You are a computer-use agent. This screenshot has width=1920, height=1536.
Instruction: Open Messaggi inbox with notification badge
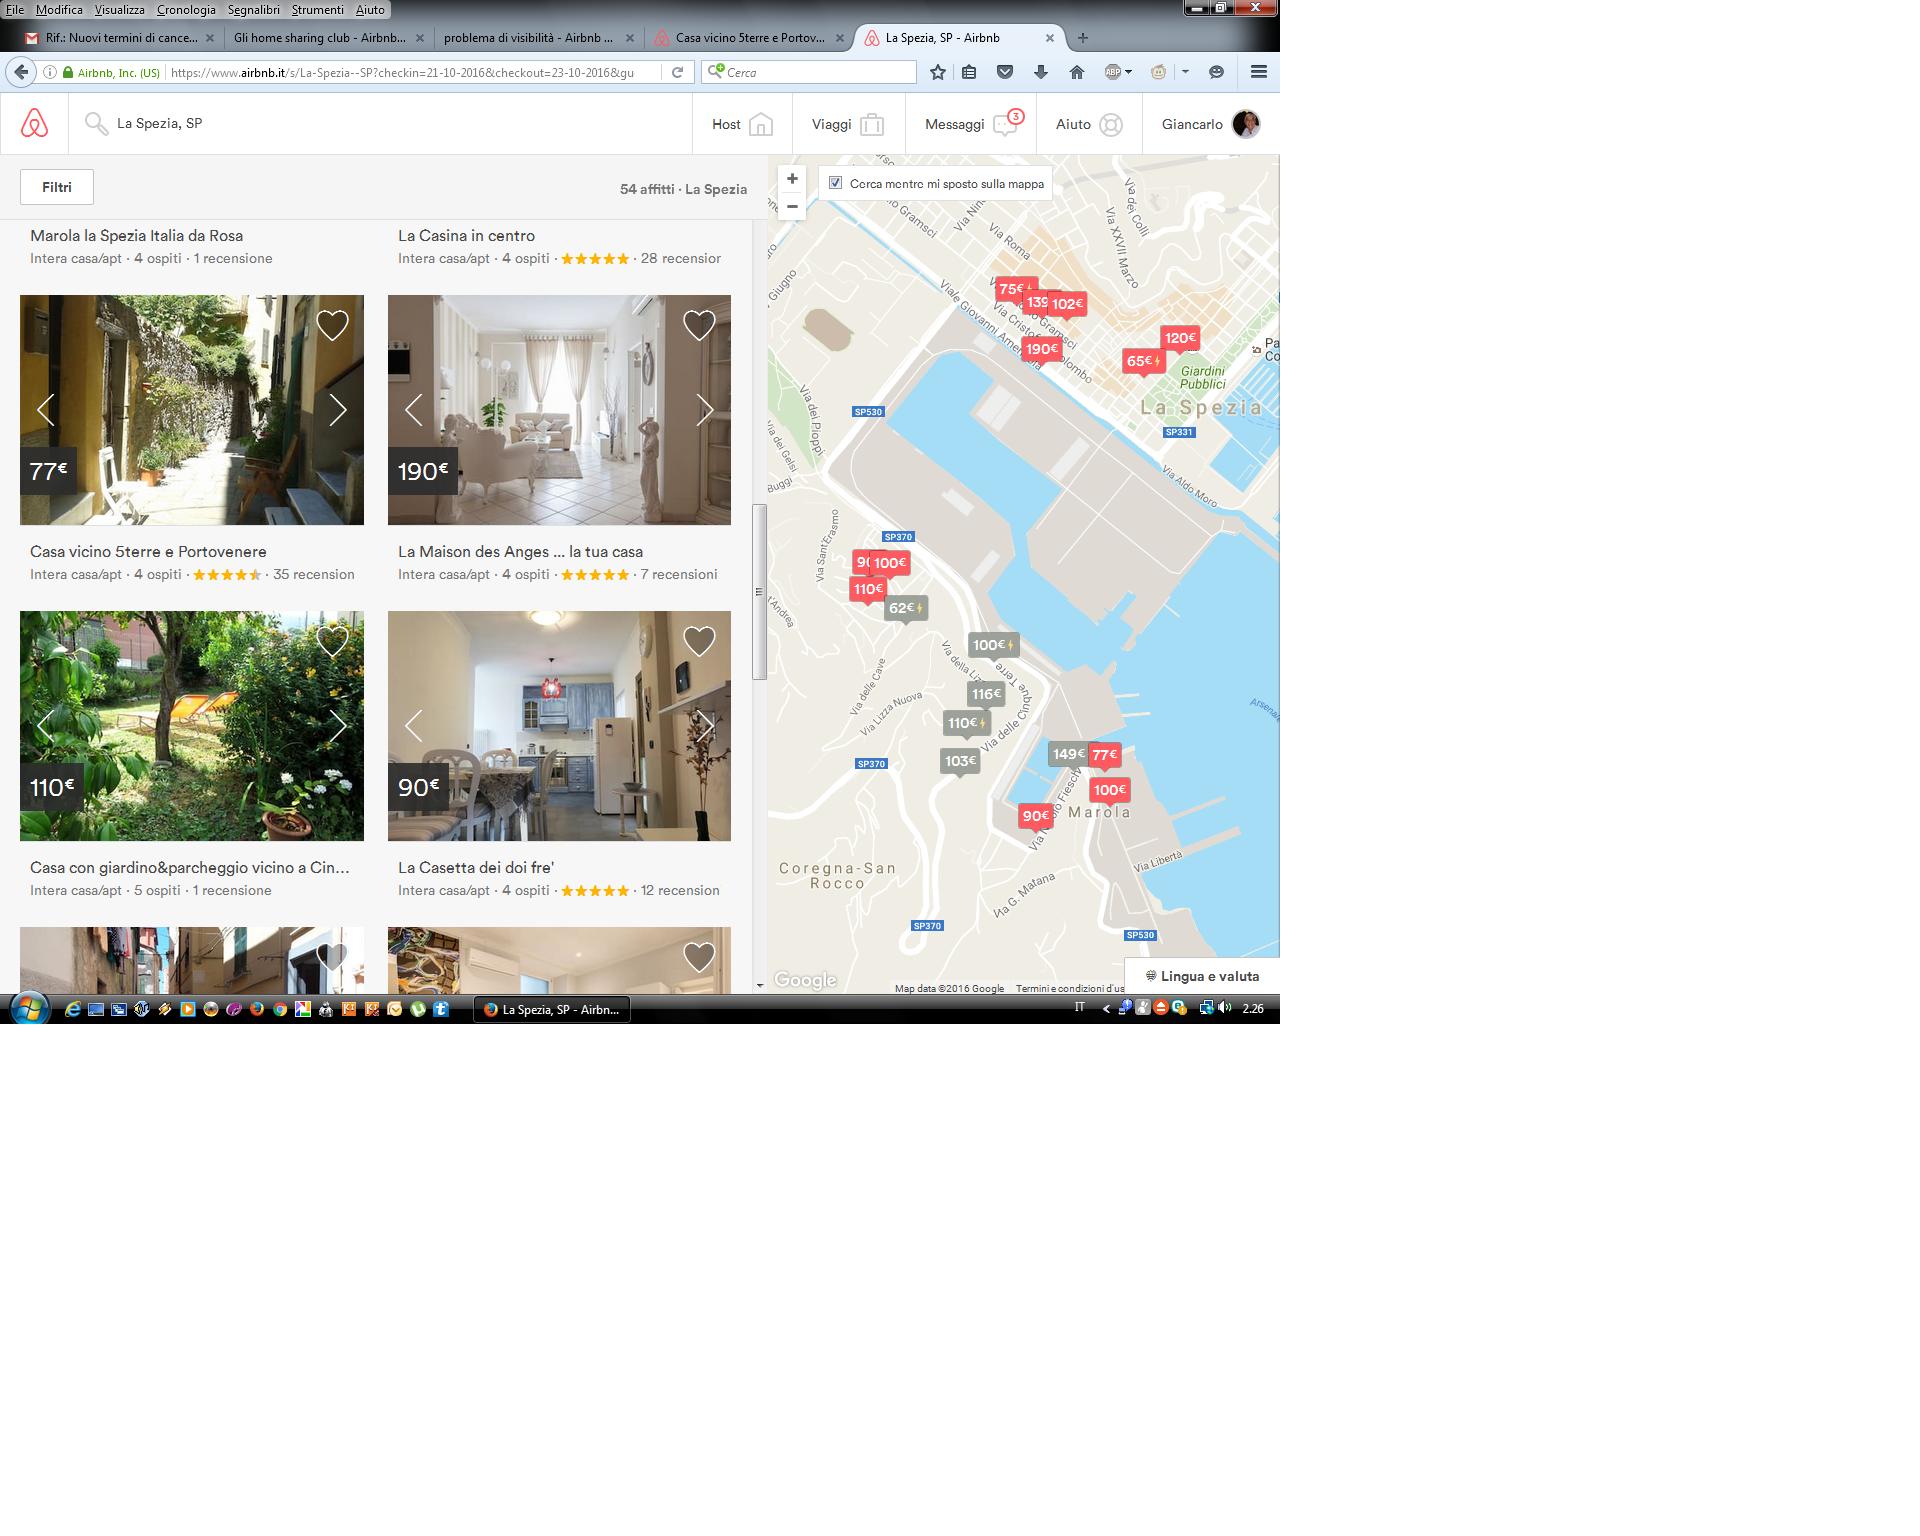point(972,124)
